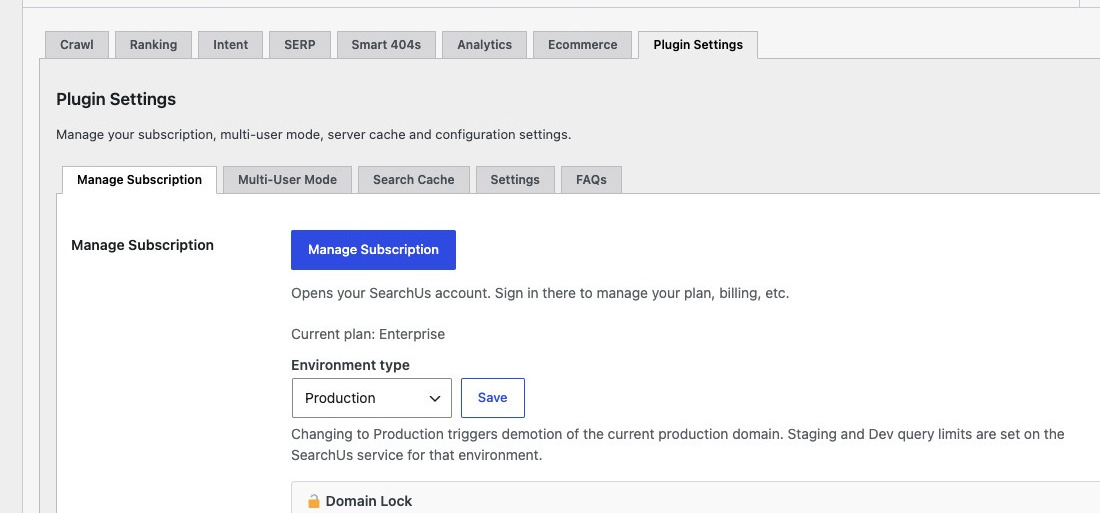
Task: Open the Intent tab
Action: [x=230, y=44]
